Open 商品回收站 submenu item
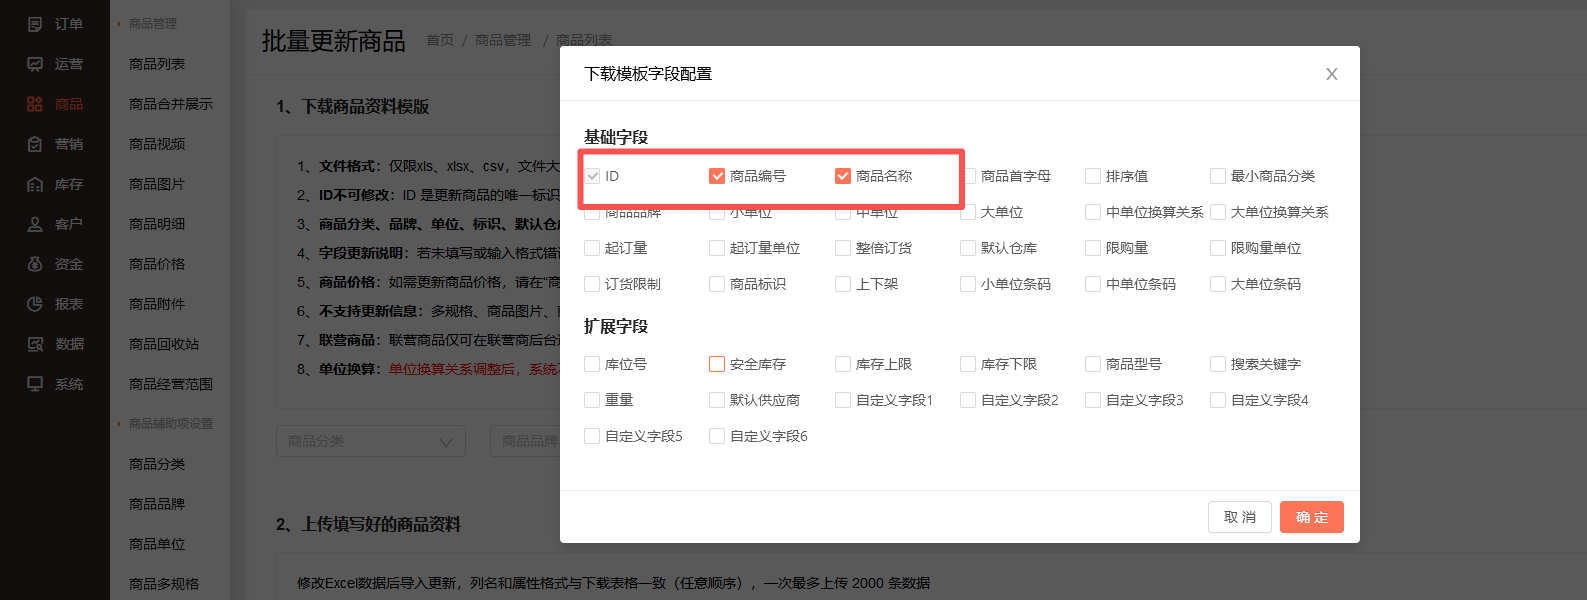This screenshot has height=600, width=1587. 164,344
